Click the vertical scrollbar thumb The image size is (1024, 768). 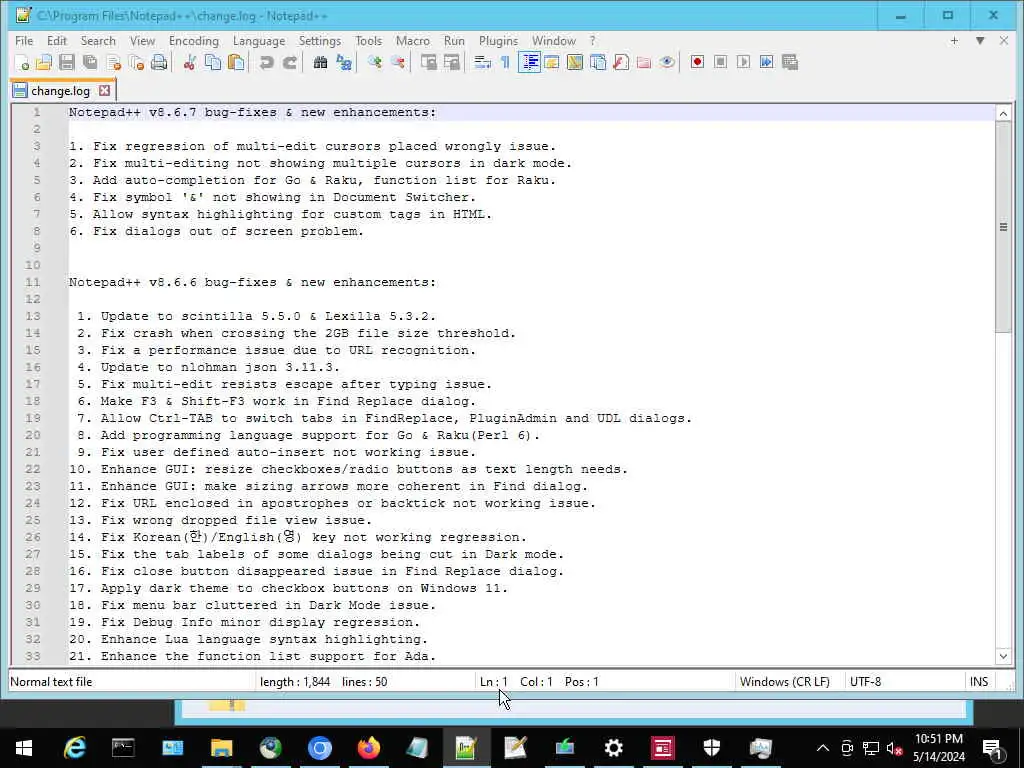[1003, 227]
